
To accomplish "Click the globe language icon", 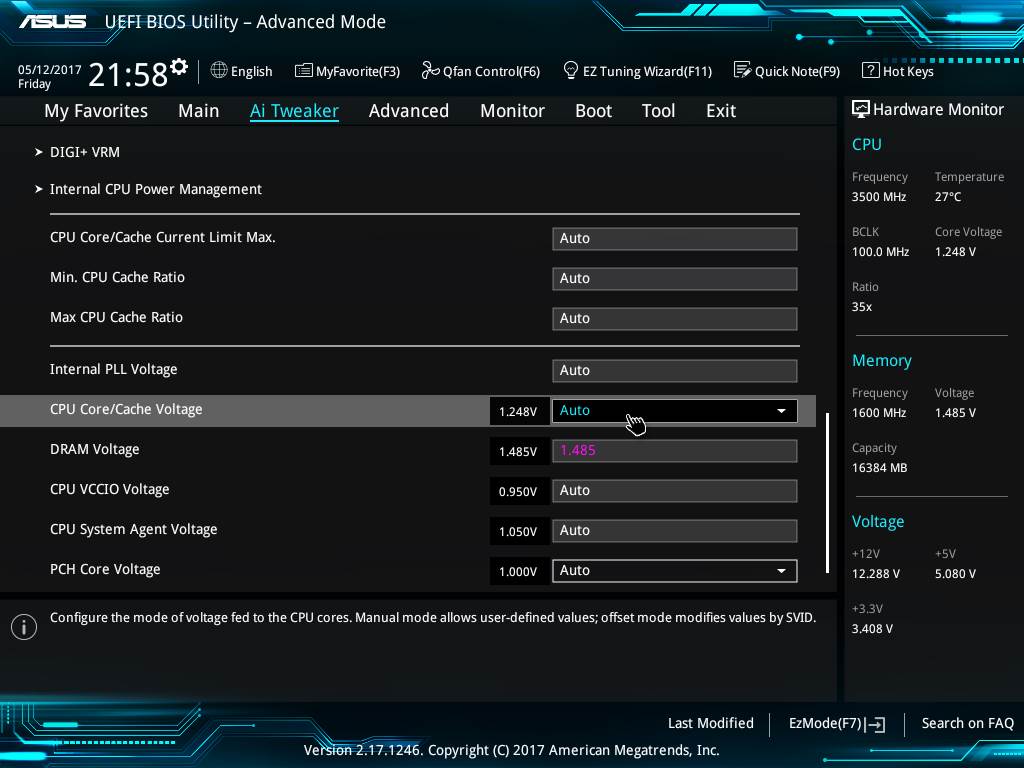I will (x=219, y=70).
